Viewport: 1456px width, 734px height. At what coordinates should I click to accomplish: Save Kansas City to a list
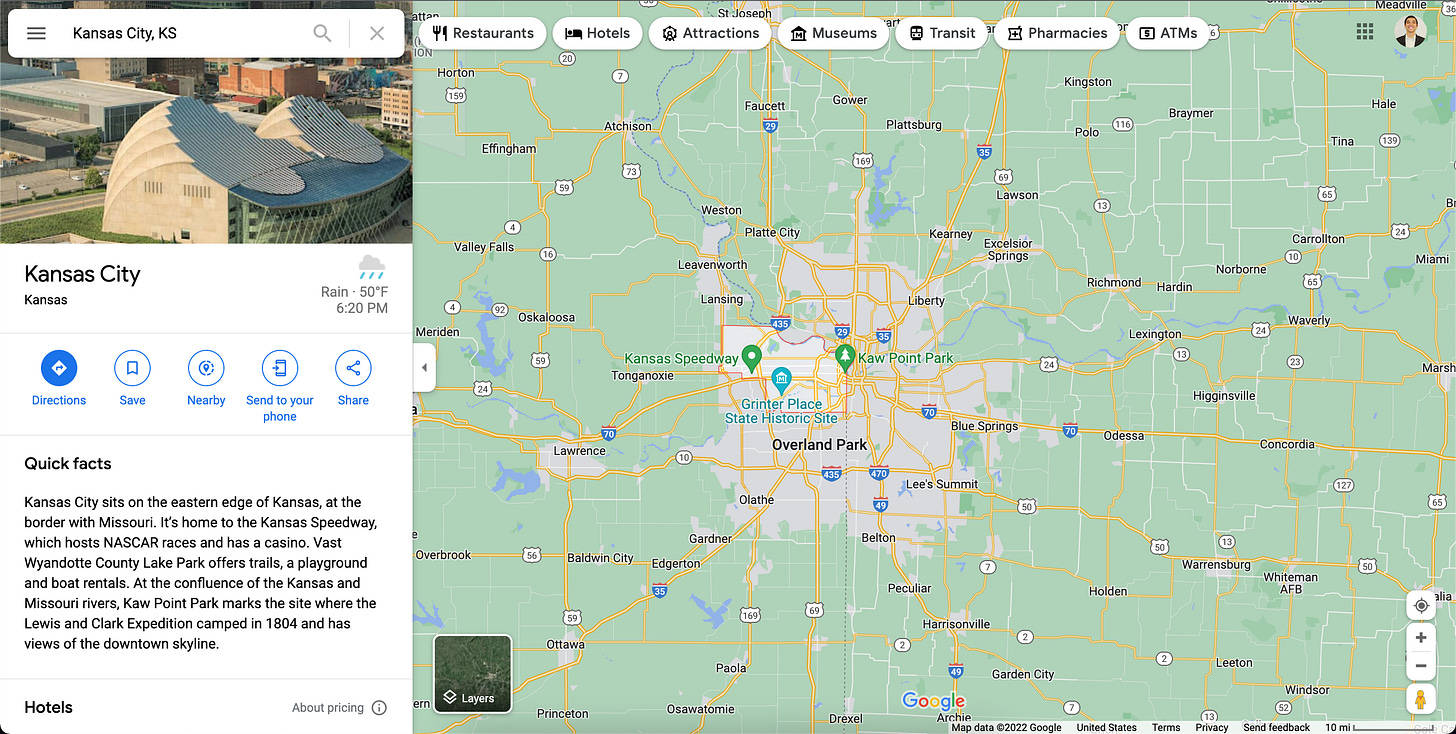132,378
